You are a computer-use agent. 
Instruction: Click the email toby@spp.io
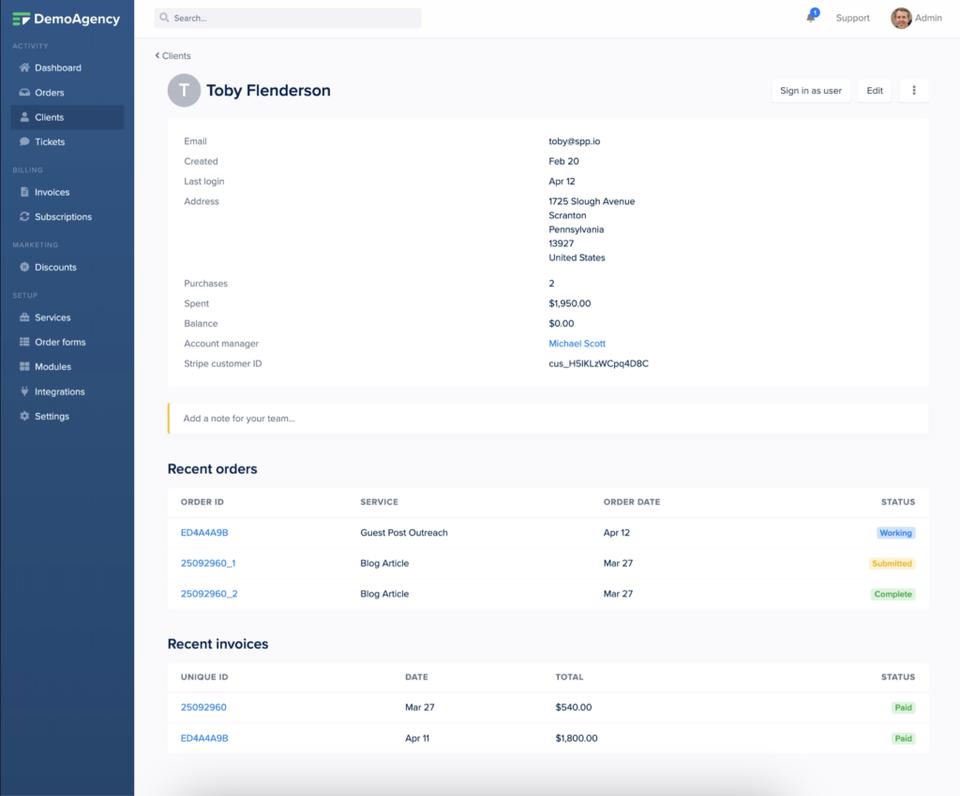[574, 141]
